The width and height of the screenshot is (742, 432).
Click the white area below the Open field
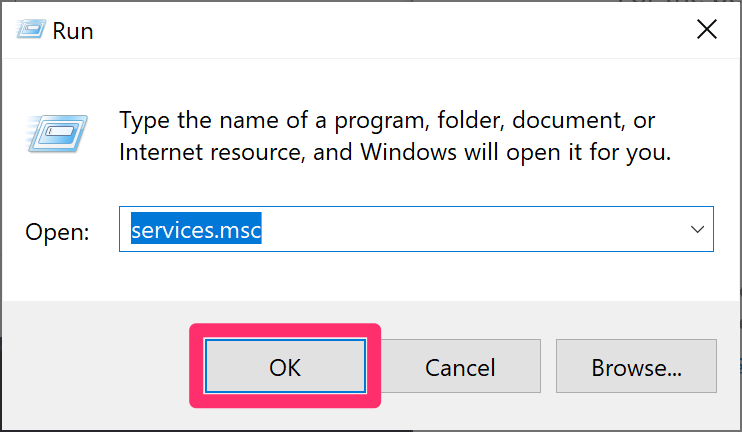(x=416, y=275)
